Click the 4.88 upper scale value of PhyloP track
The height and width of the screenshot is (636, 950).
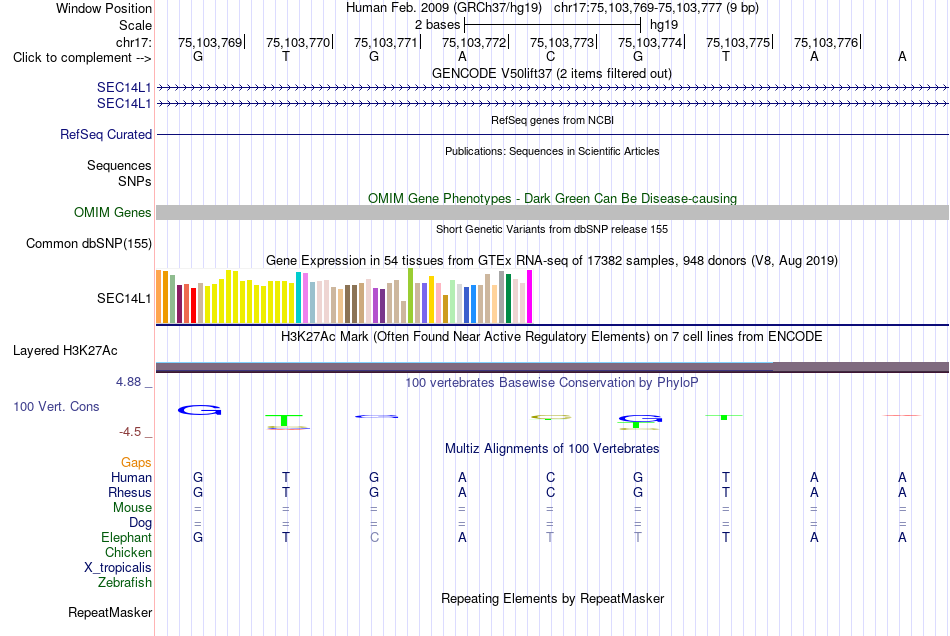pyautogui.click(x=128, y=382)
